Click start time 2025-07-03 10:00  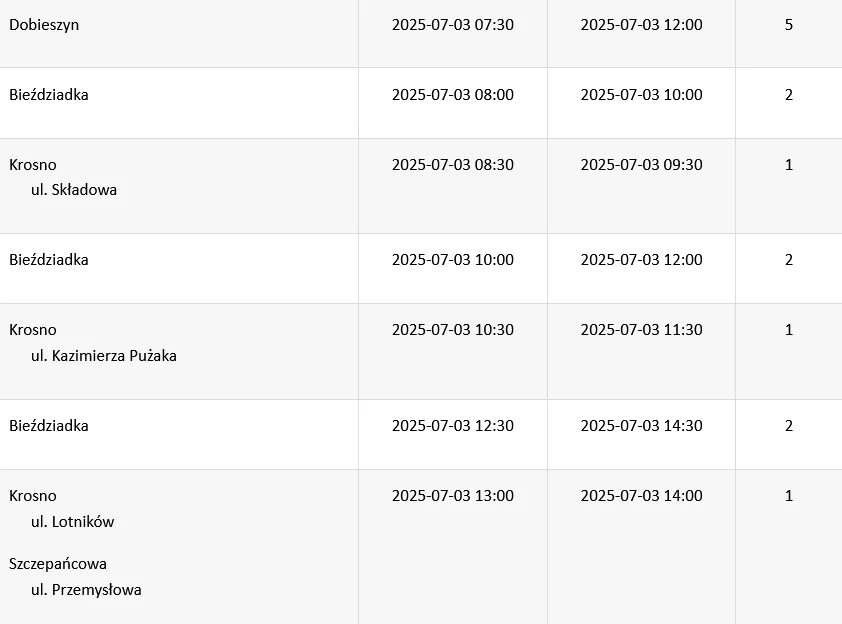[453, 259]
